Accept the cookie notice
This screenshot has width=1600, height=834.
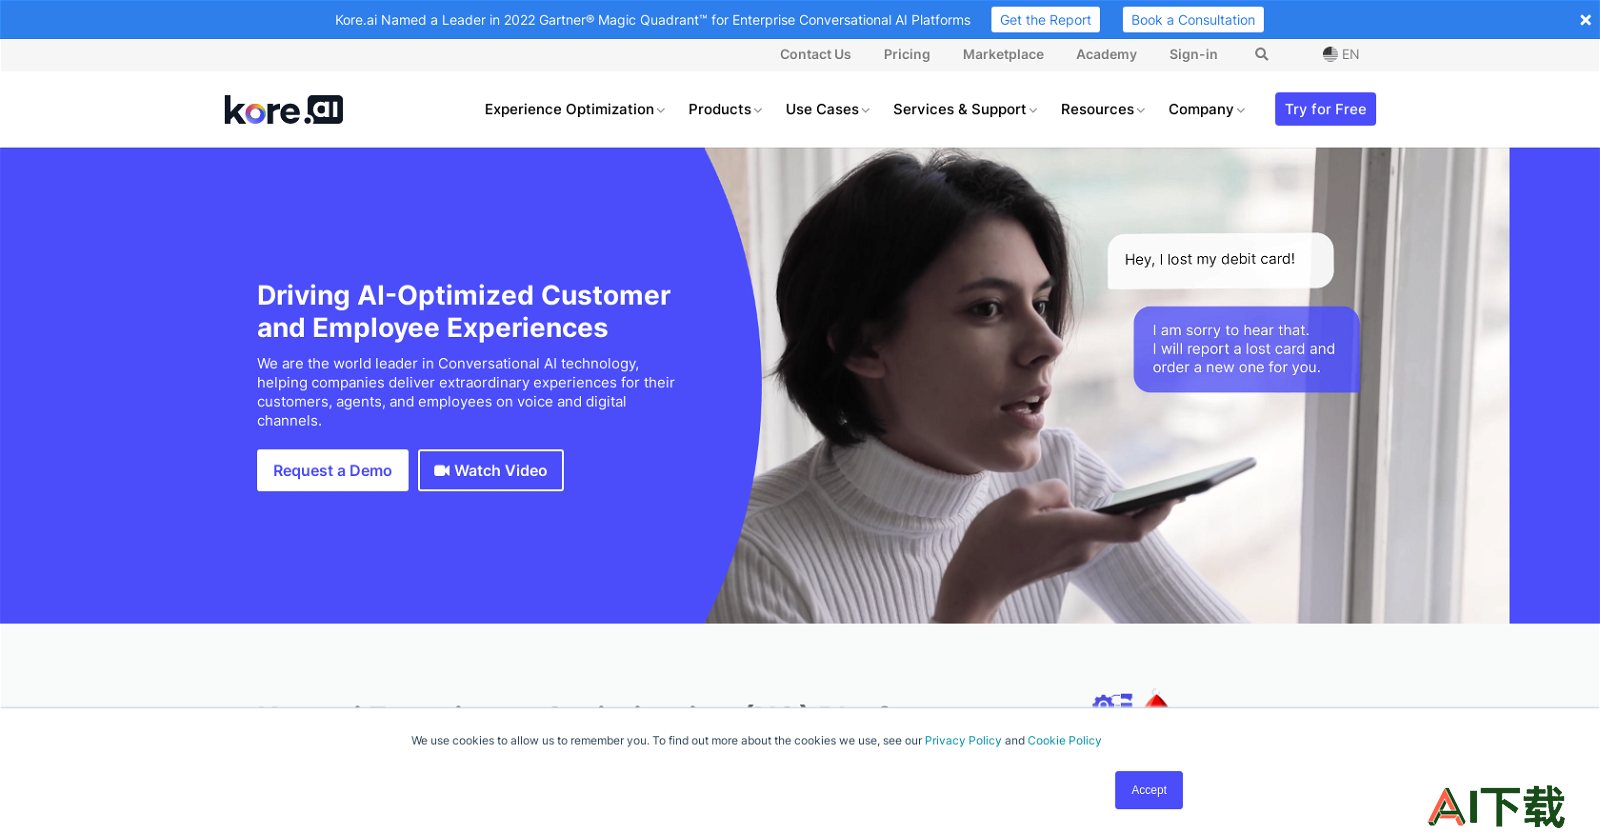point(1149,790)
